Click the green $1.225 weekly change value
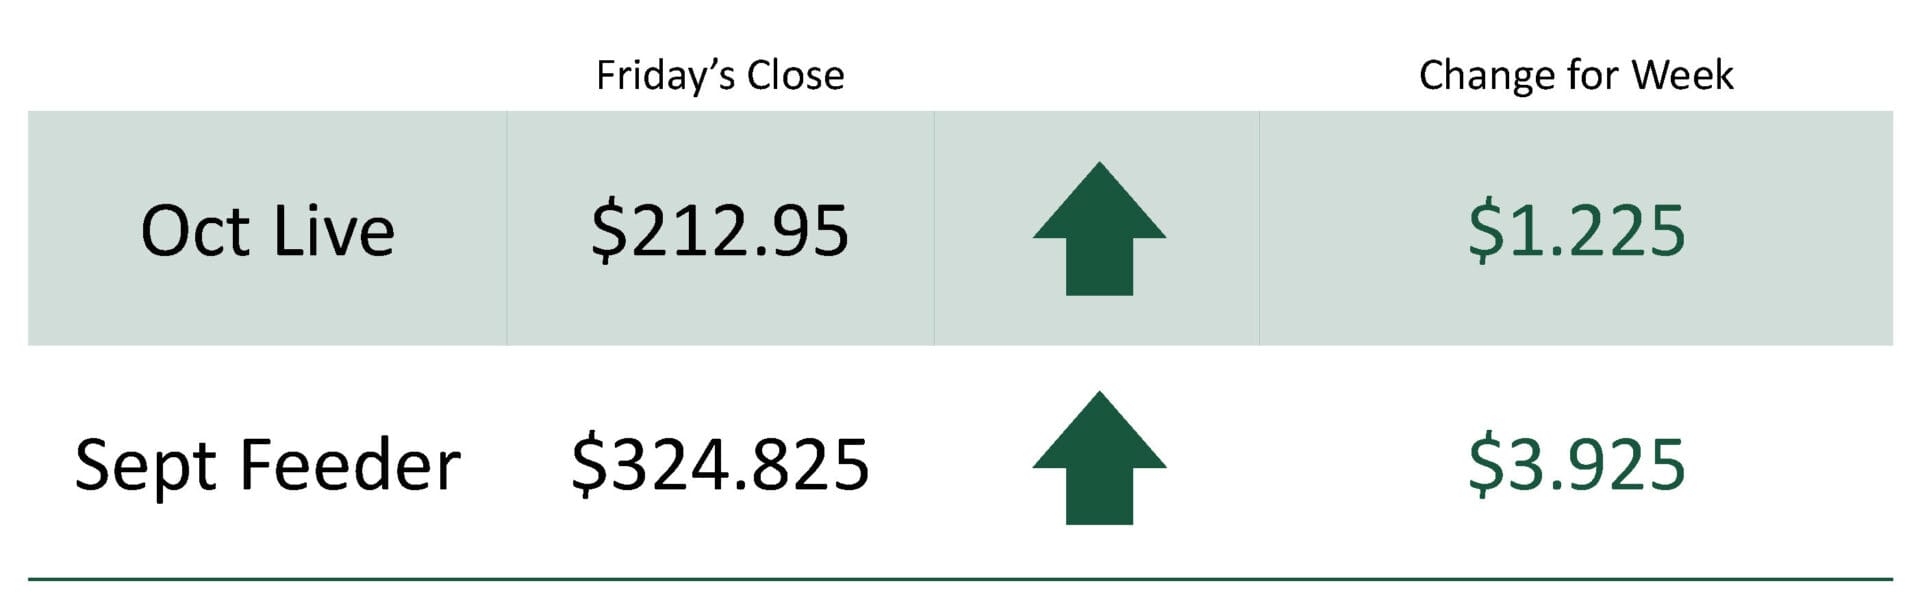 (x=1577, y=231)
